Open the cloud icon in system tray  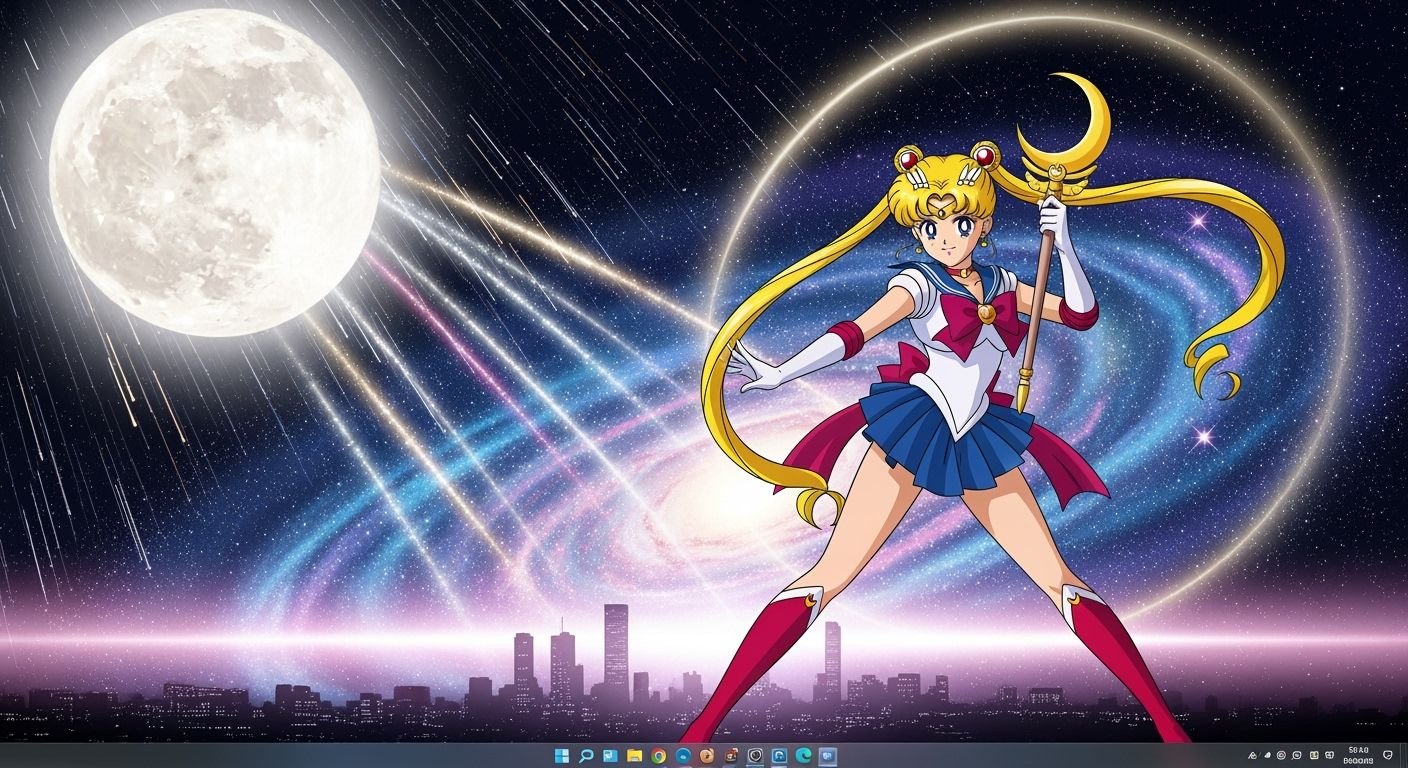click(1268, 755)
